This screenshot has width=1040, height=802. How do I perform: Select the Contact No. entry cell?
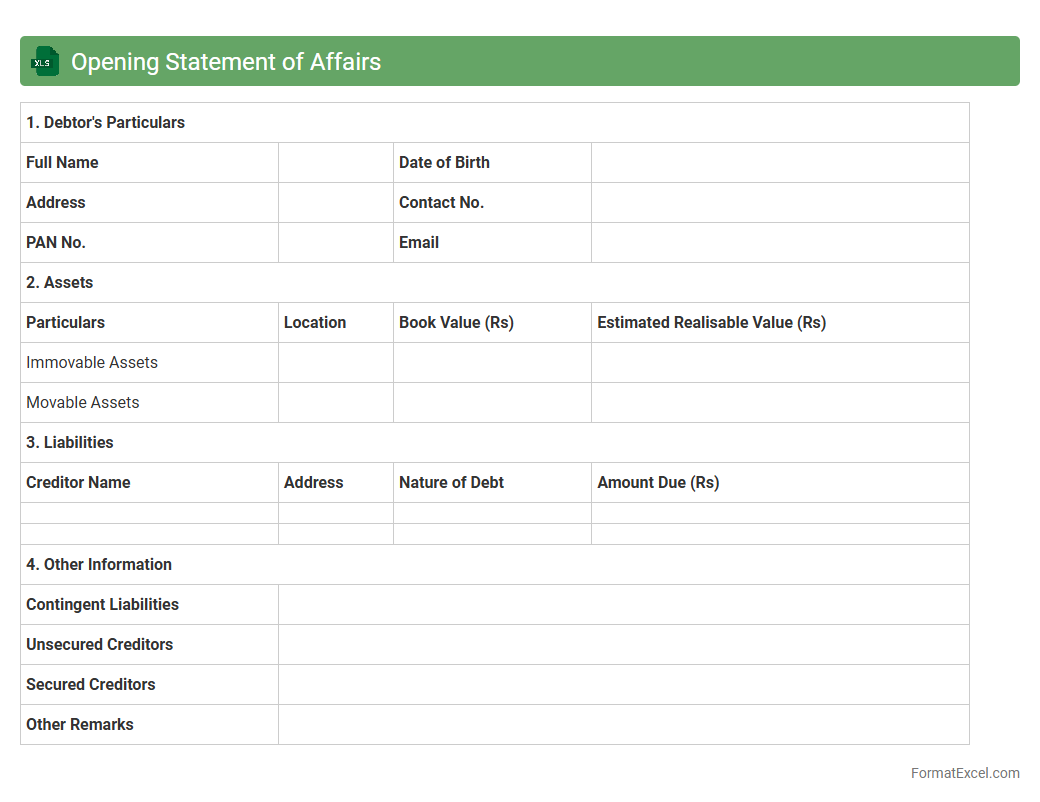tap(779, 202)
